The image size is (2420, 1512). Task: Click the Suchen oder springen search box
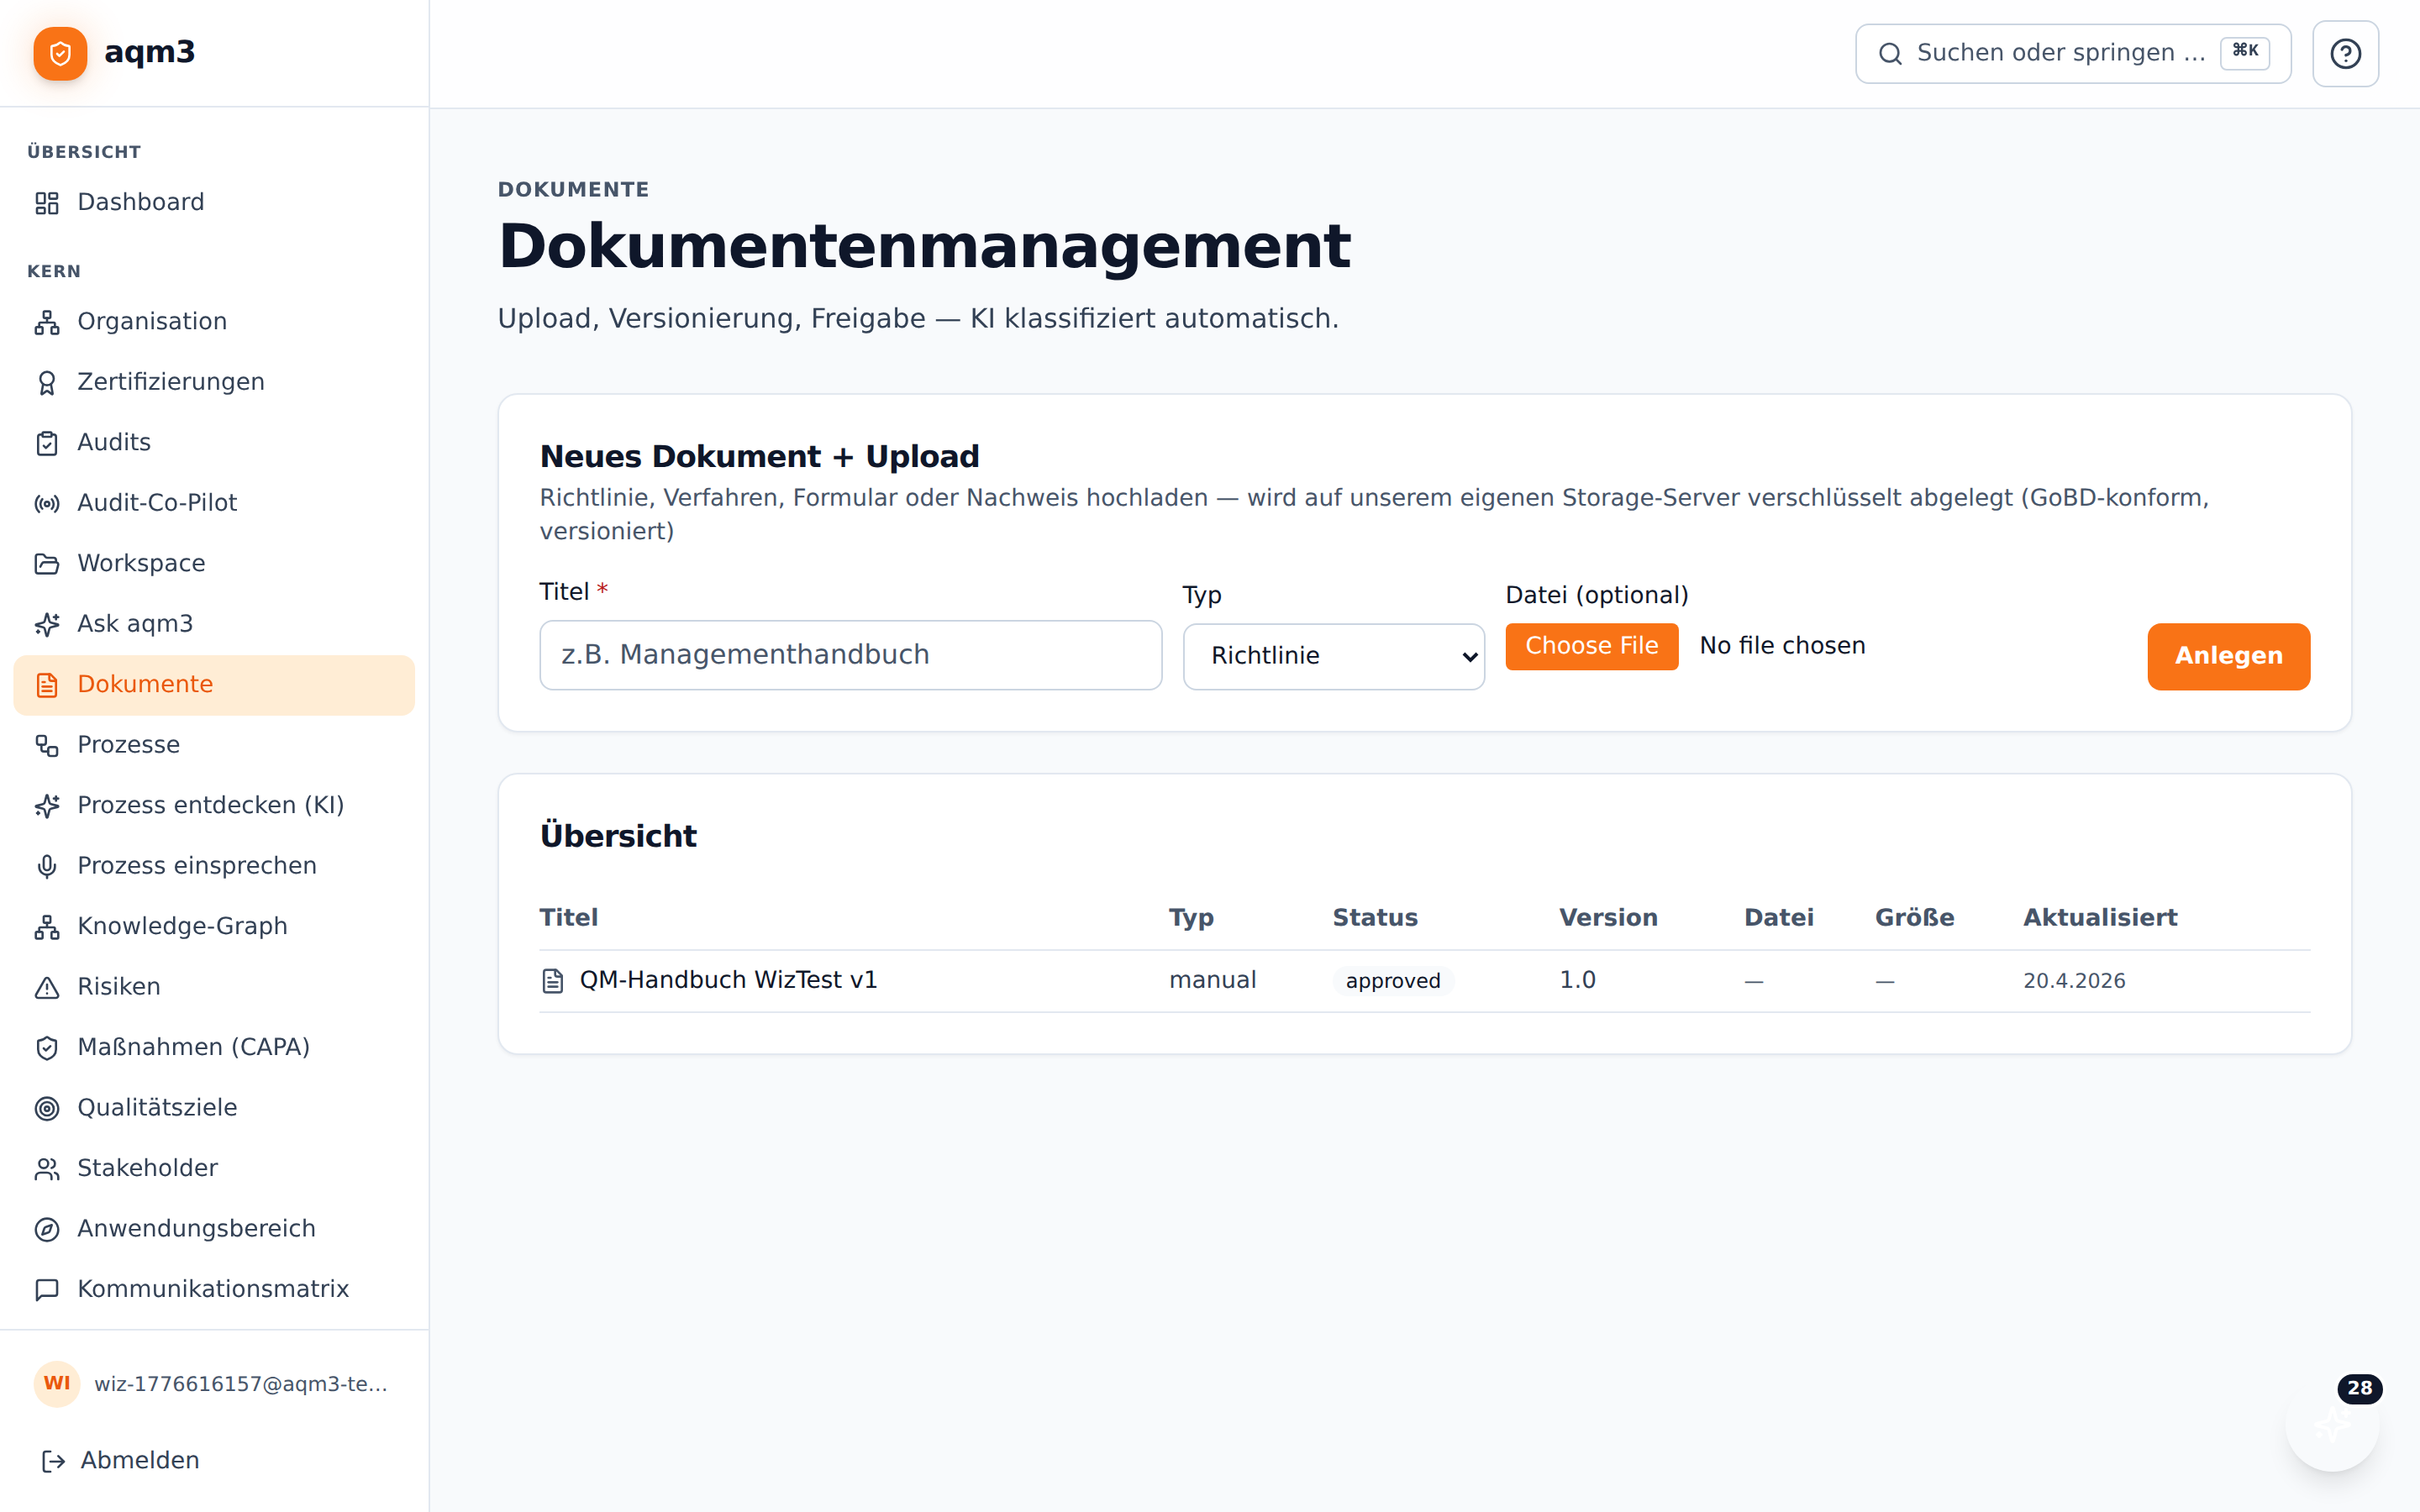tap(2072, 54)
